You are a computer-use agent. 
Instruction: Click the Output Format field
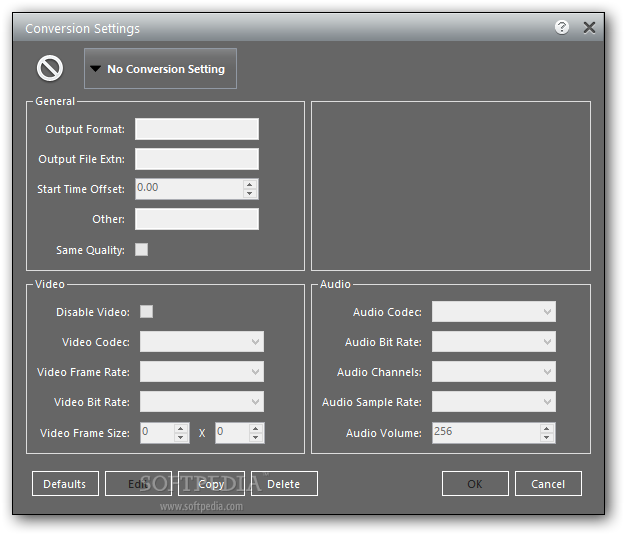click(x=197, y=129)
